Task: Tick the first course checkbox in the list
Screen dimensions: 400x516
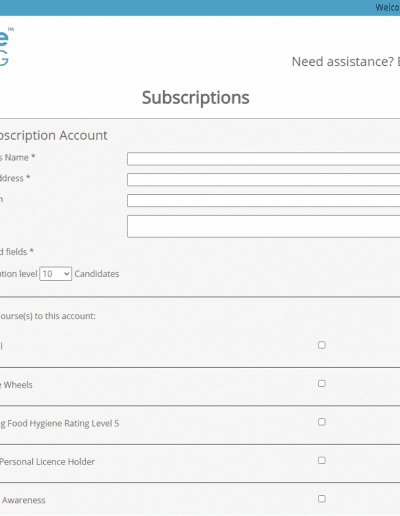Action: coord(322,345)
